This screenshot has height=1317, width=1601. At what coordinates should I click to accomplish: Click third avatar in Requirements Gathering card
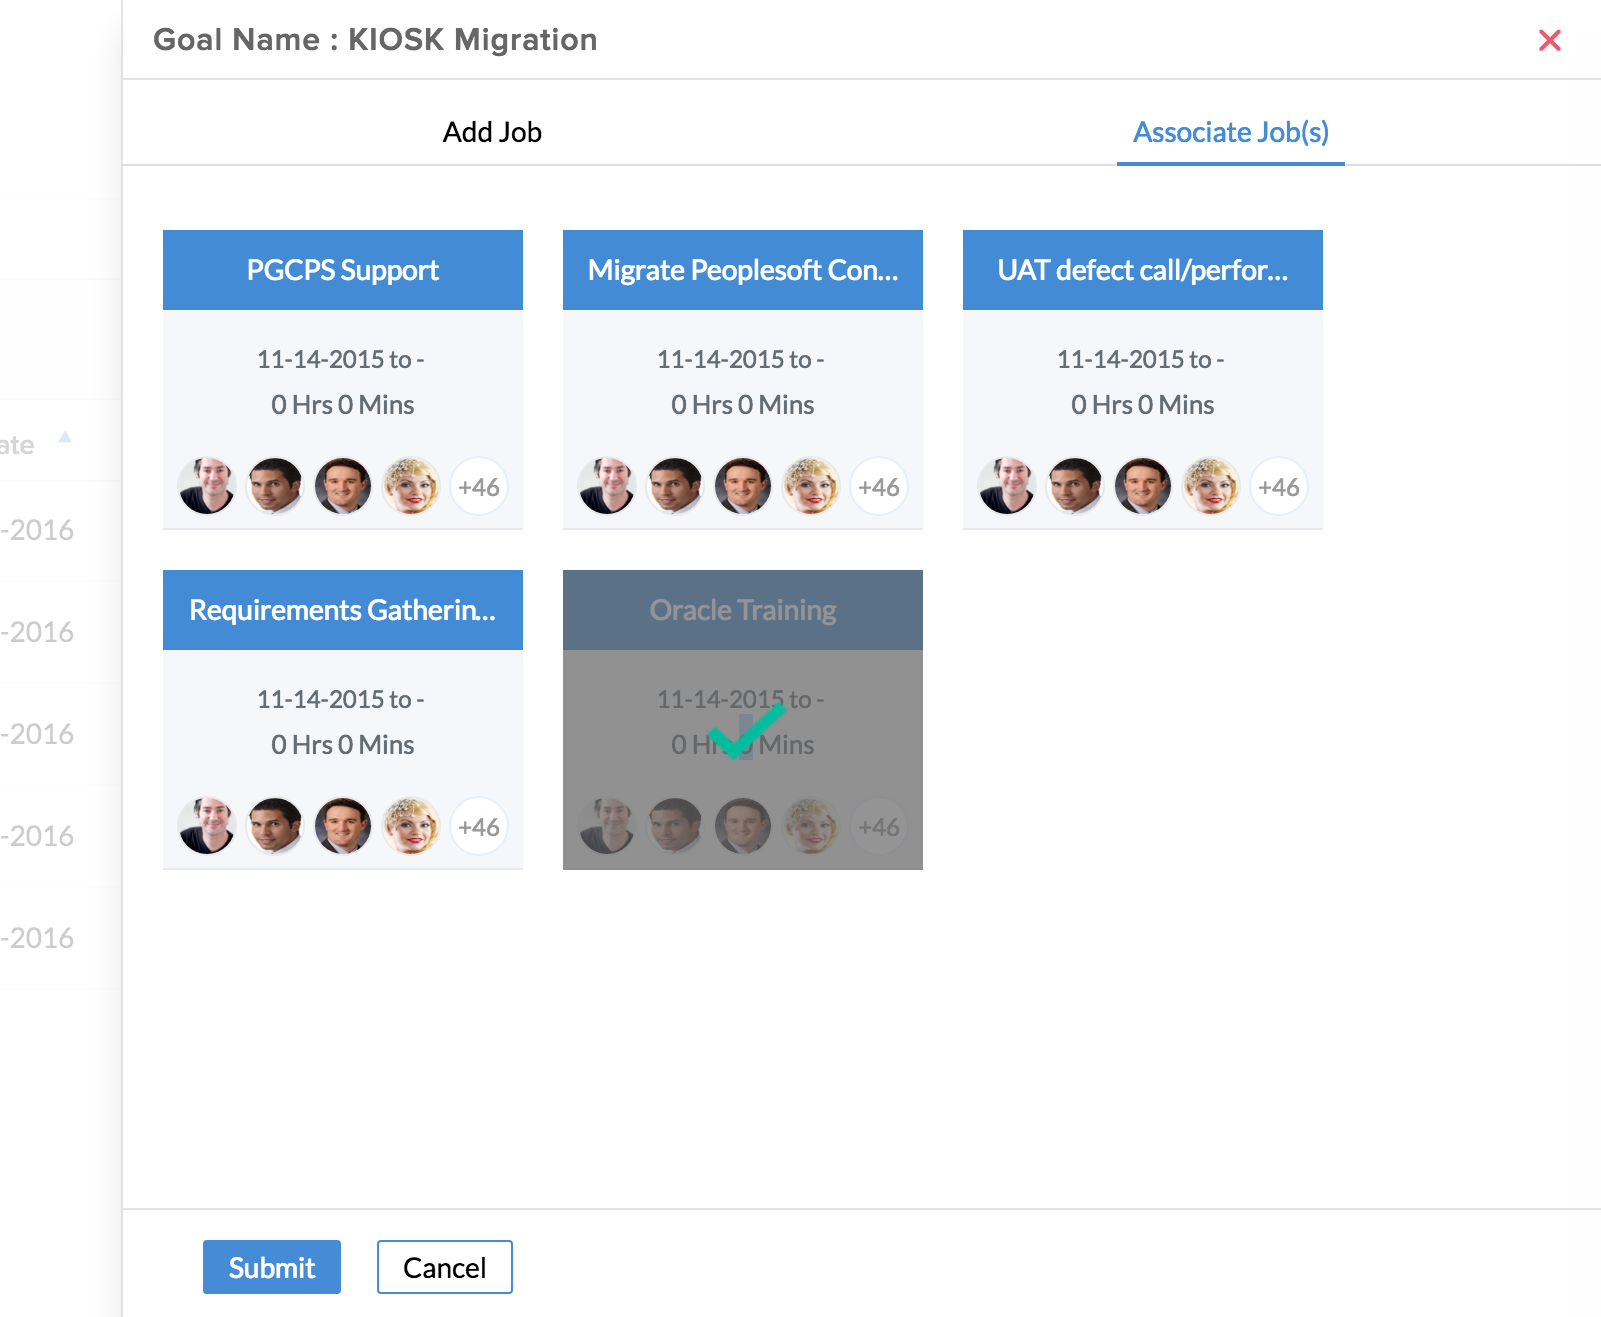[x=343, y=827]
